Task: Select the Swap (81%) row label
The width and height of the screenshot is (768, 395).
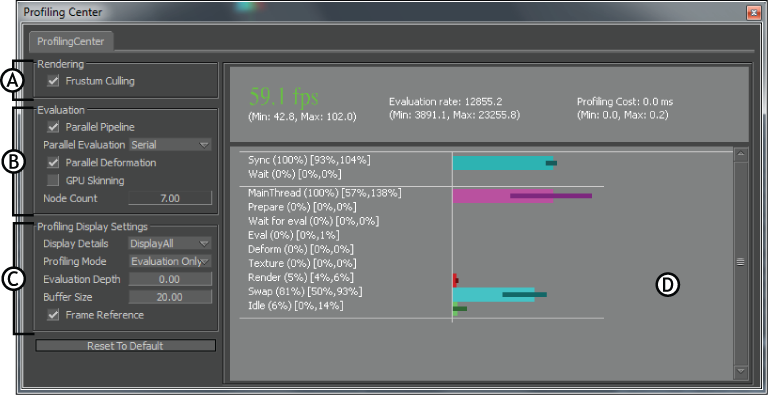Action: [x=305, y=292]
